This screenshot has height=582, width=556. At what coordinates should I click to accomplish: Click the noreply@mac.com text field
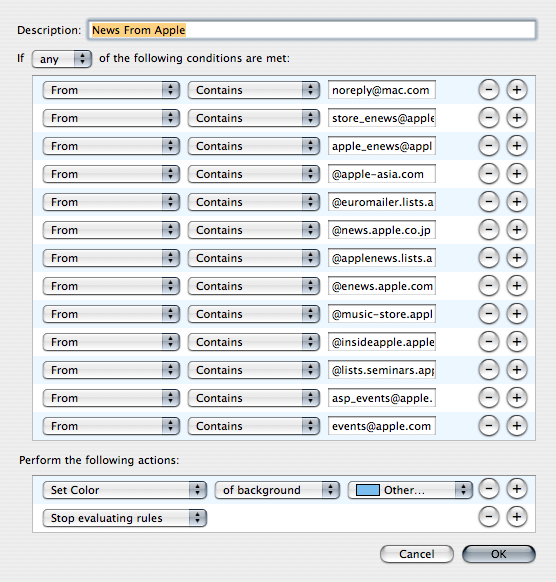coord(382,90)
